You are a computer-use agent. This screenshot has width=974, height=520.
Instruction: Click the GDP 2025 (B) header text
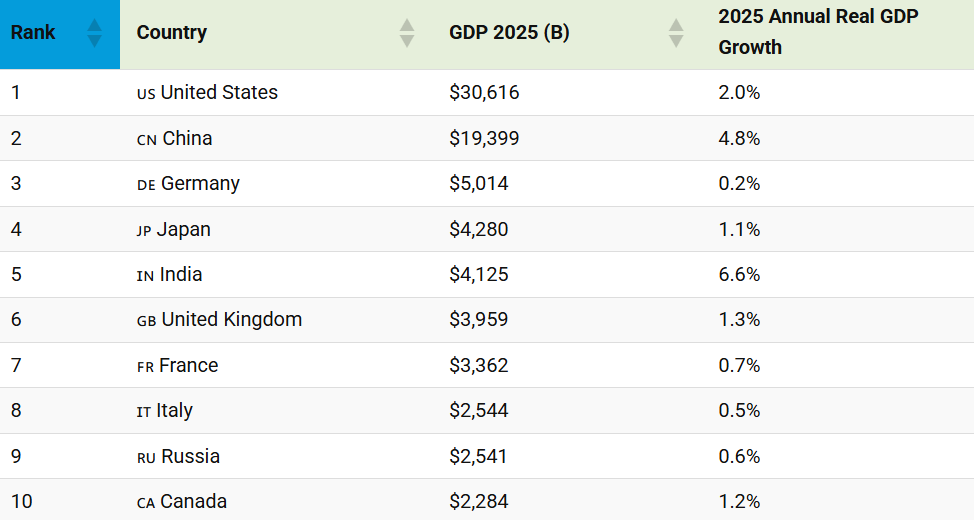509,33
